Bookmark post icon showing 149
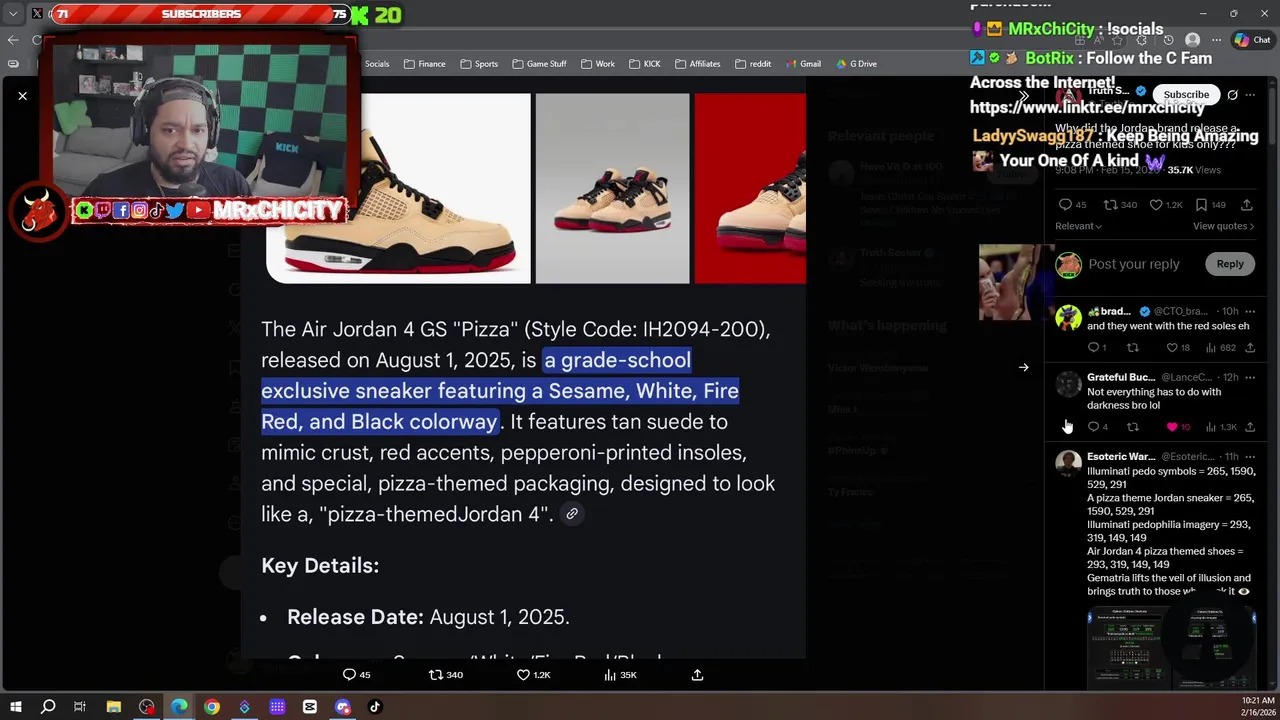This screenshot has height=720, width=1280. (x=1201, y=205)
